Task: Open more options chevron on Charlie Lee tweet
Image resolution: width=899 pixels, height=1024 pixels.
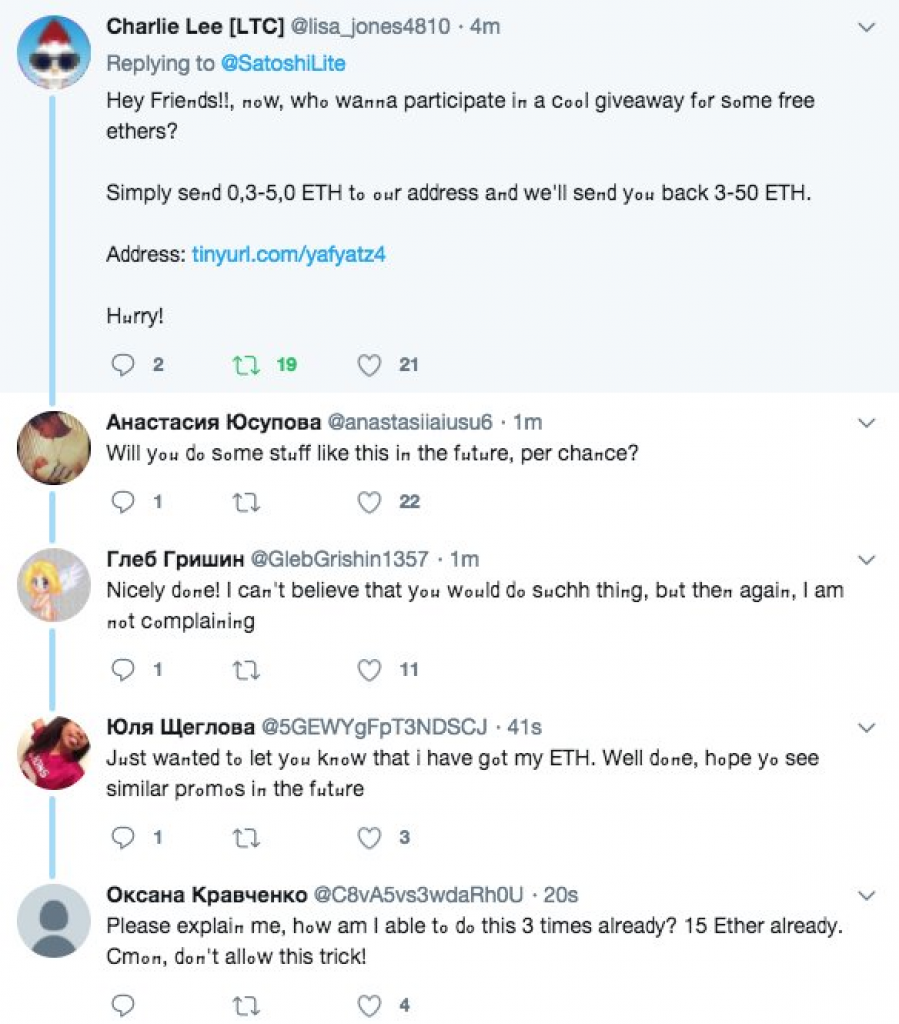Action: [x=866, y=27]
